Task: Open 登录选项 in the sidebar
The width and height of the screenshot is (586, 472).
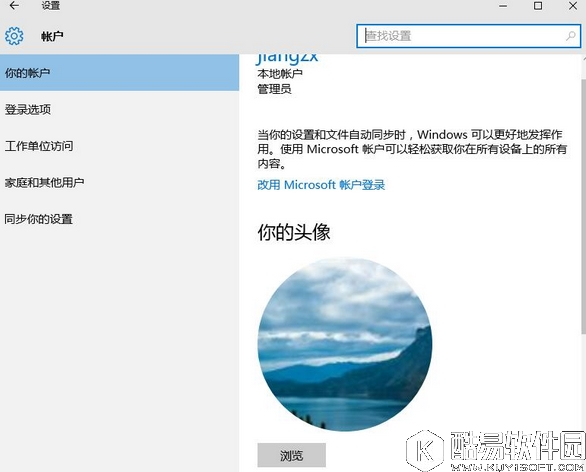Action: coord(120,109)
